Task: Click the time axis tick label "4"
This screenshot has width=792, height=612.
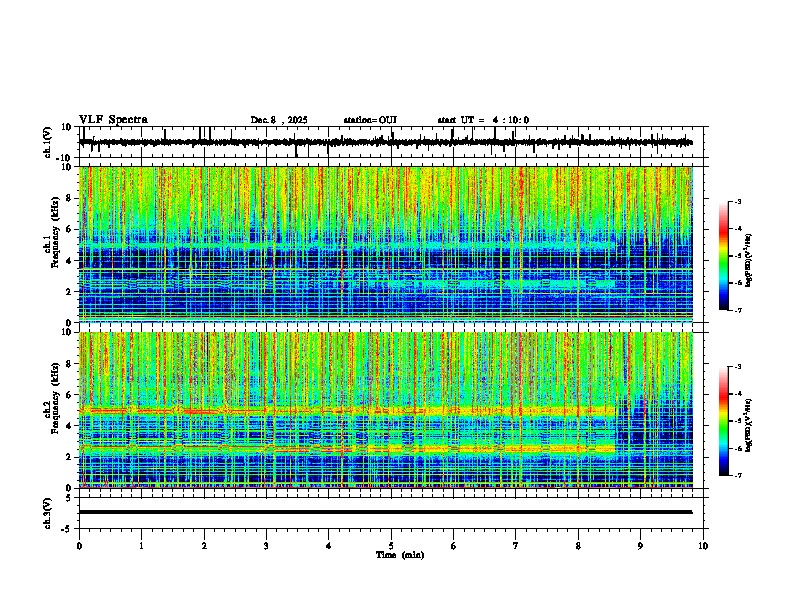Action: [x=329, y=546]
